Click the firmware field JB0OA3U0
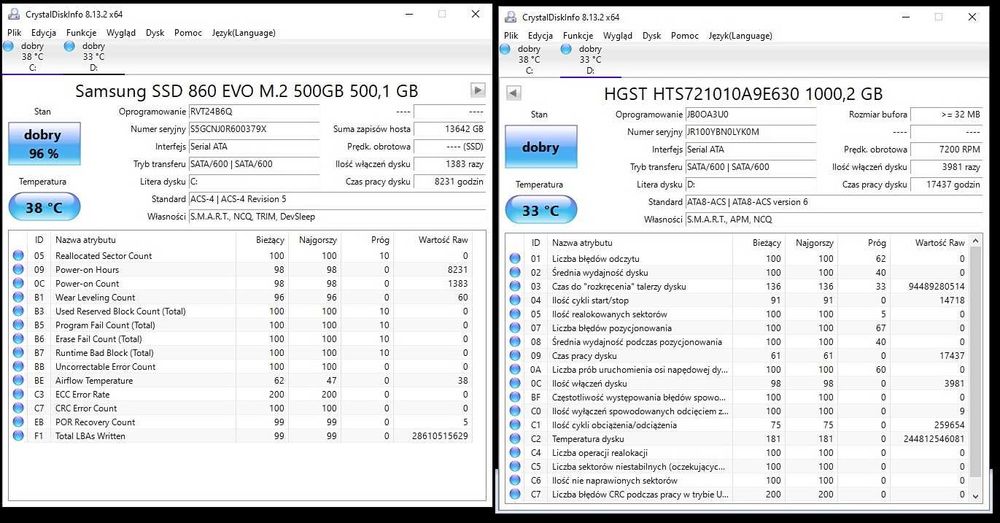 pyautogui.click(x=751, y=115)
